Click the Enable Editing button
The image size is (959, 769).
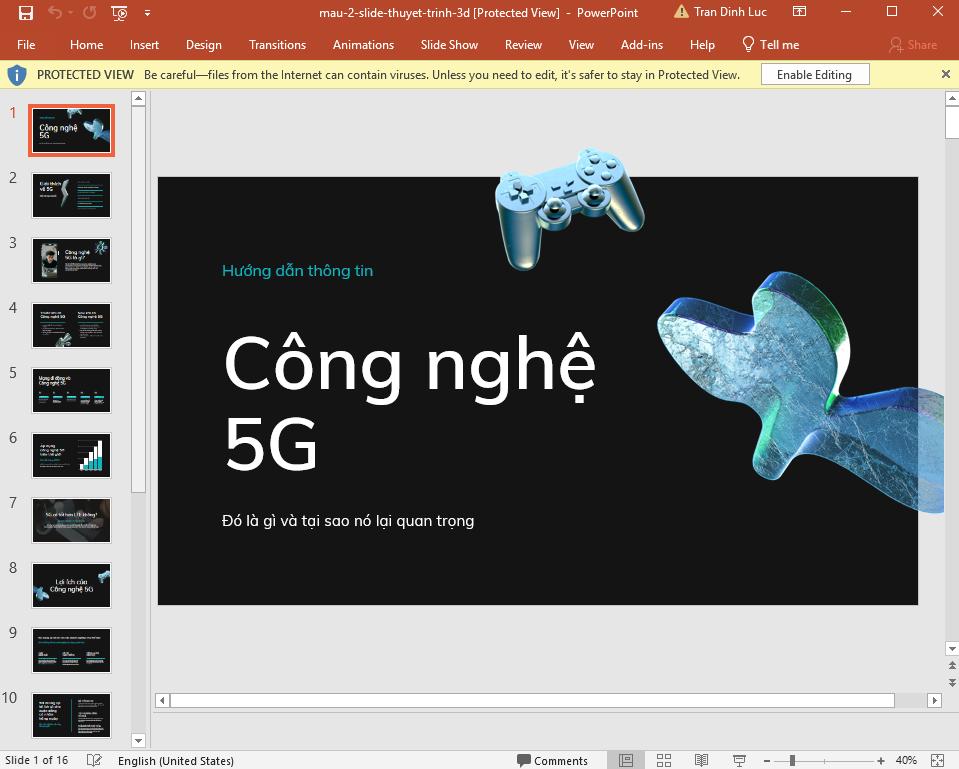[815, 74]
